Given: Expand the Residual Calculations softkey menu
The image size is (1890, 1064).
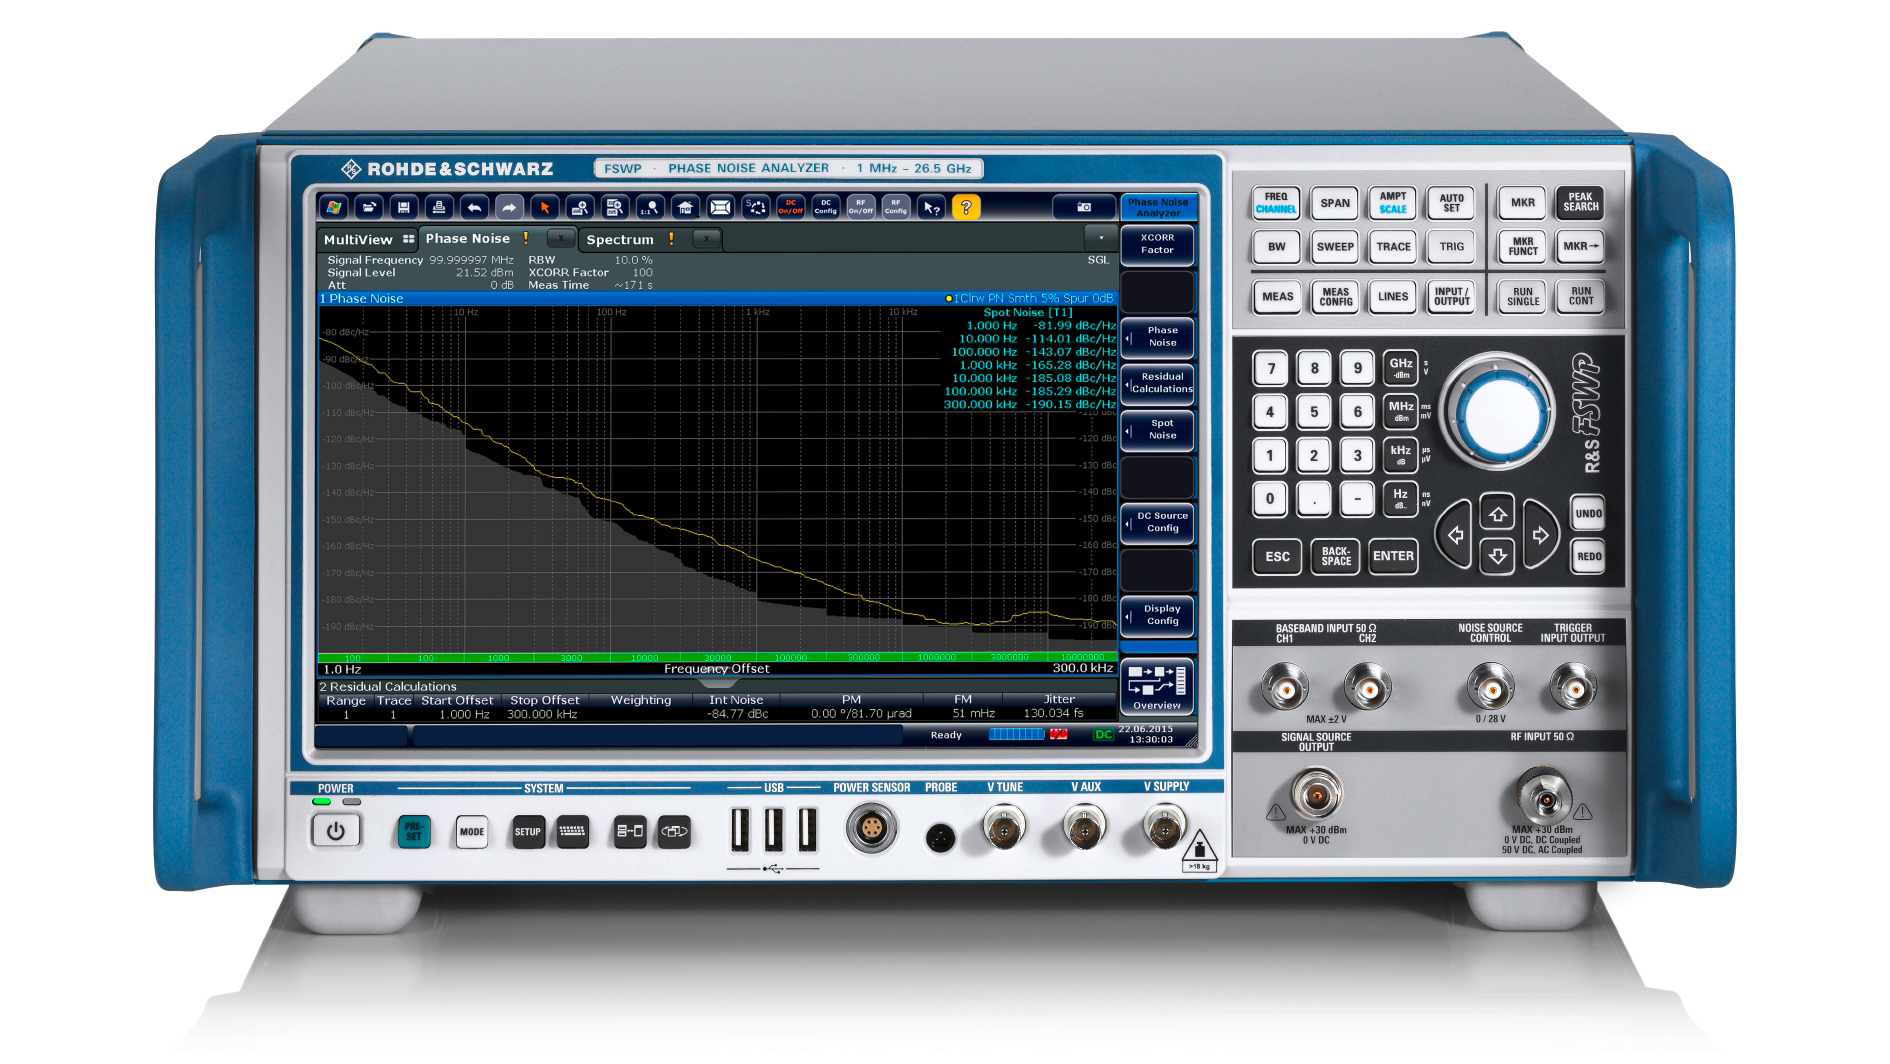Looking at the screenshot, I should 1158,383.
